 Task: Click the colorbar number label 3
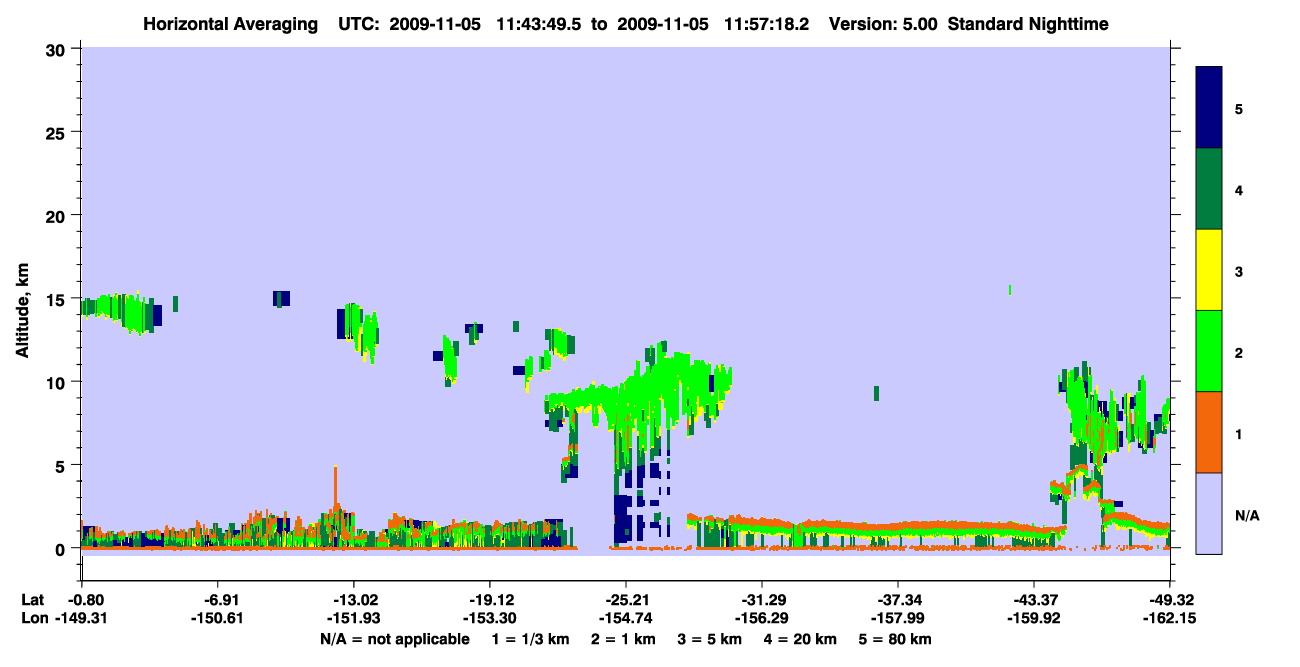click(x=1238, y=271)
